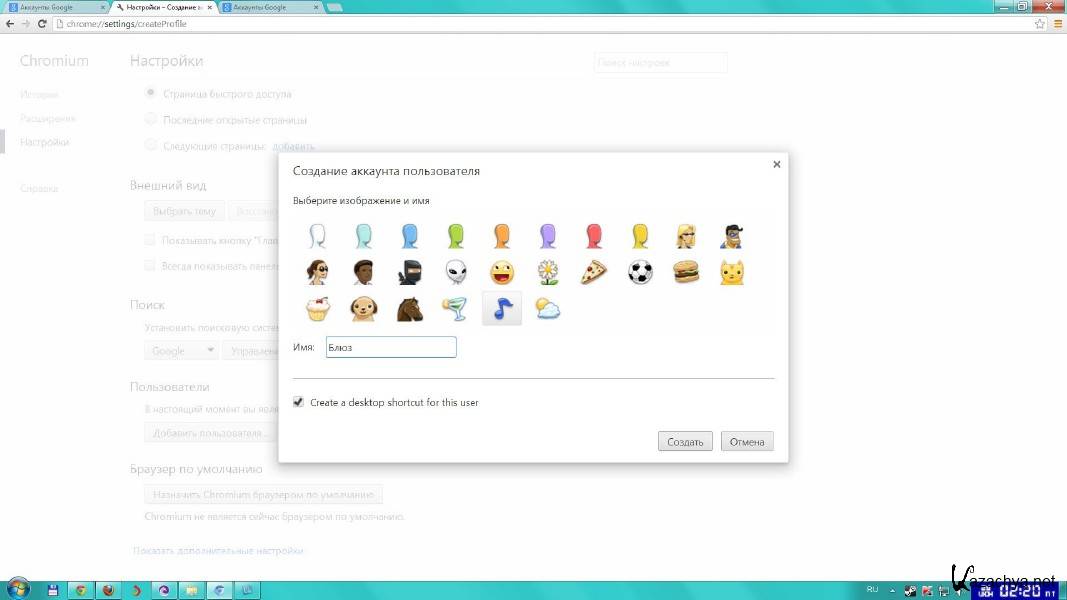Viewport: 1067px width, 600px height.
Task: Select the soccer ball avatar
Action: 640,272
